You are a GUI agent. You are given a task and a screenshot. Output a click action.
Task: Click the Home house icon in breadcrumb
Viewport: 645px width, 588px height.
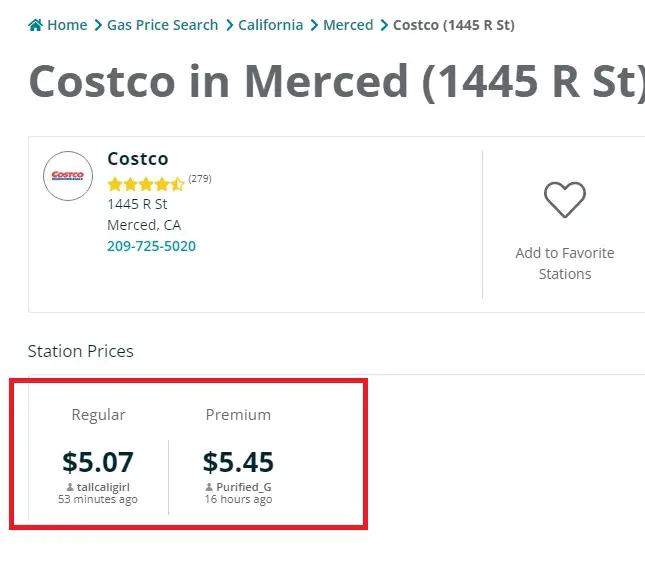[x=35, y=25]
